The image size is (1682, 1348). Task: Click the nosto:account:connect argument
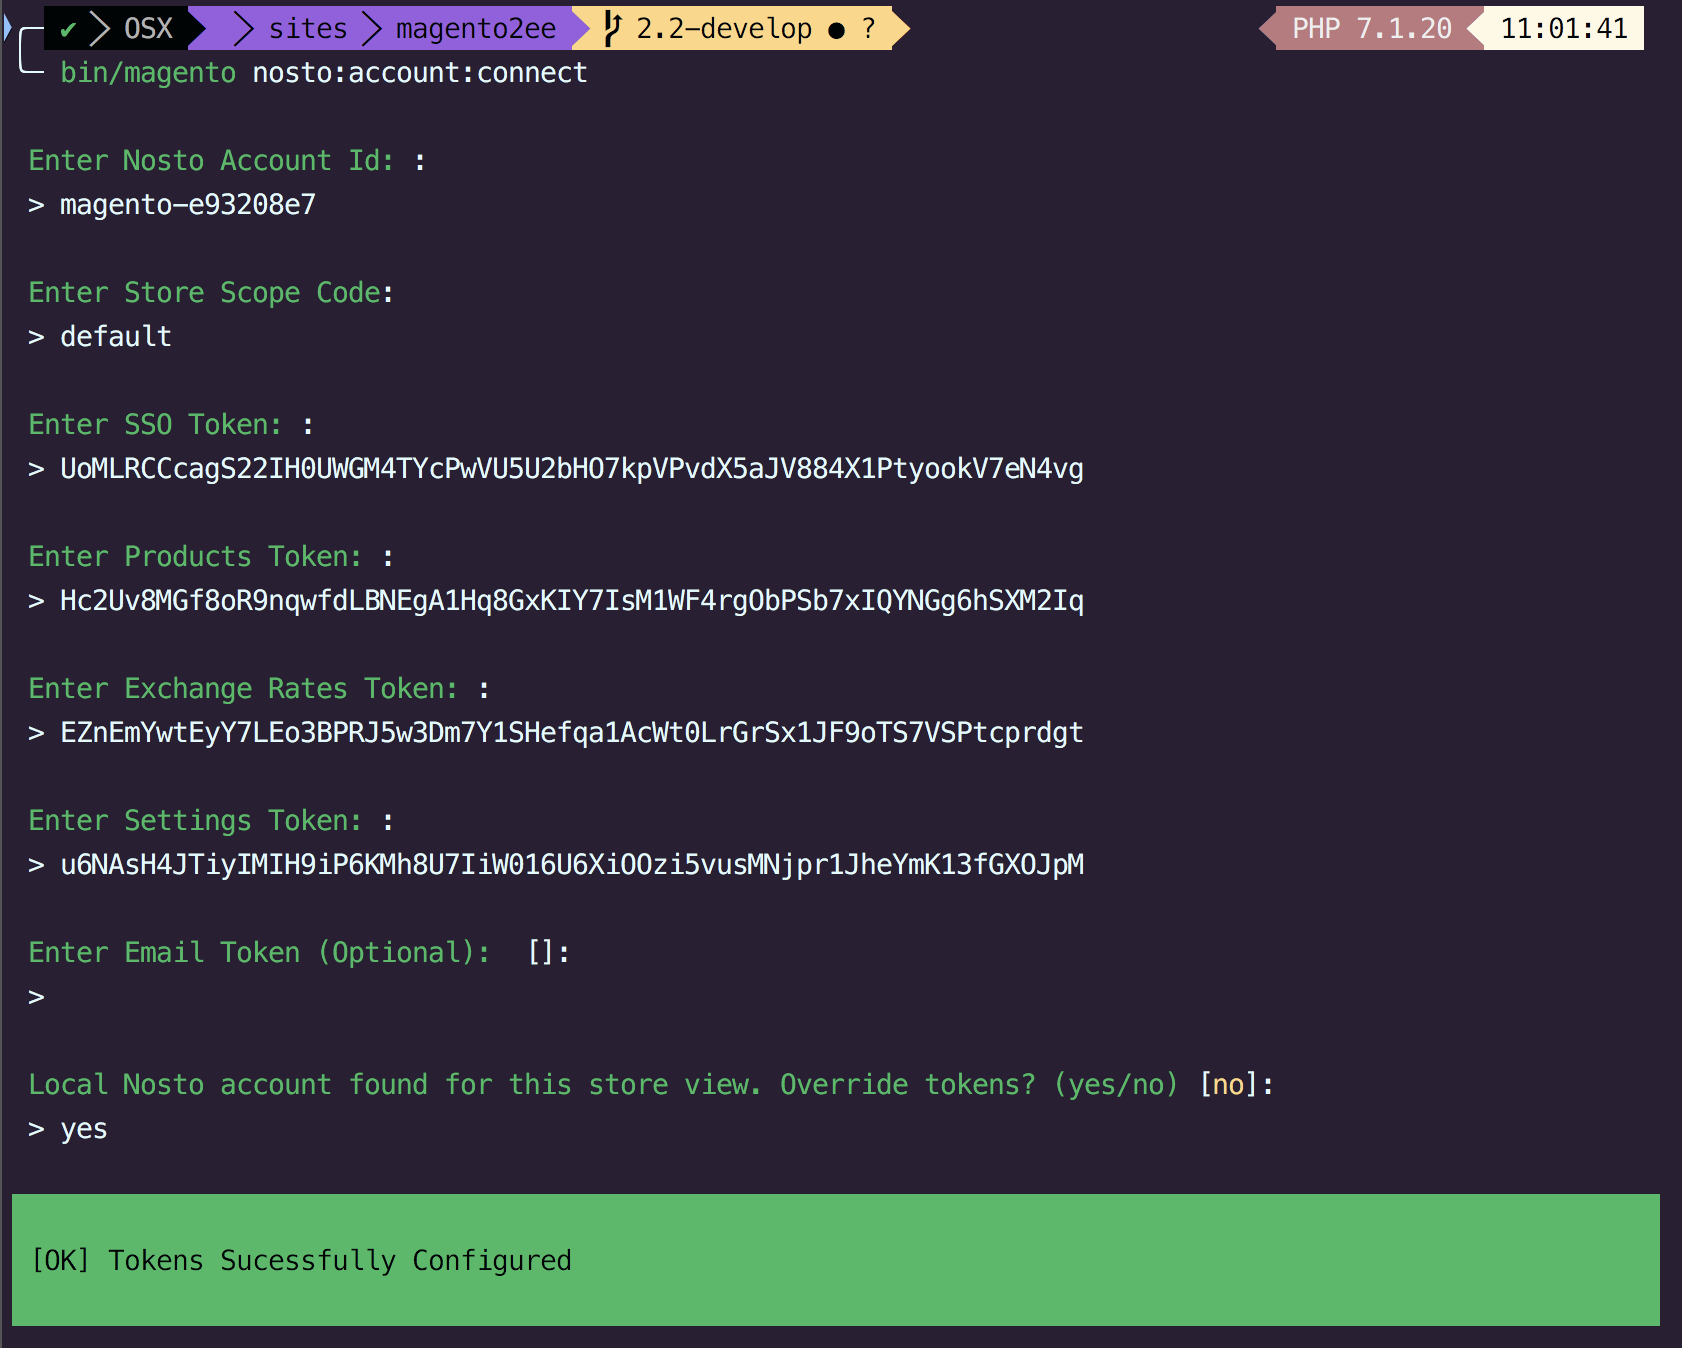click(419, 73)
